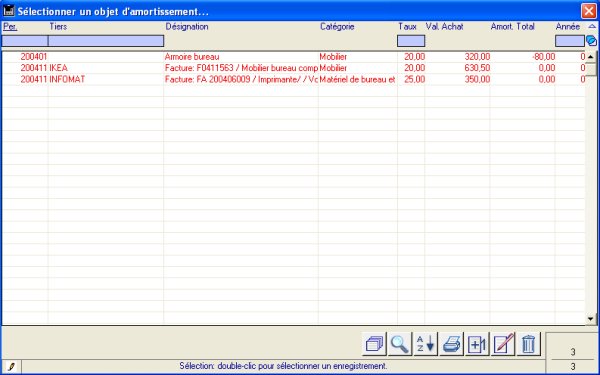Click the blue filter icon beside Année field

click(x=591, y=41)
